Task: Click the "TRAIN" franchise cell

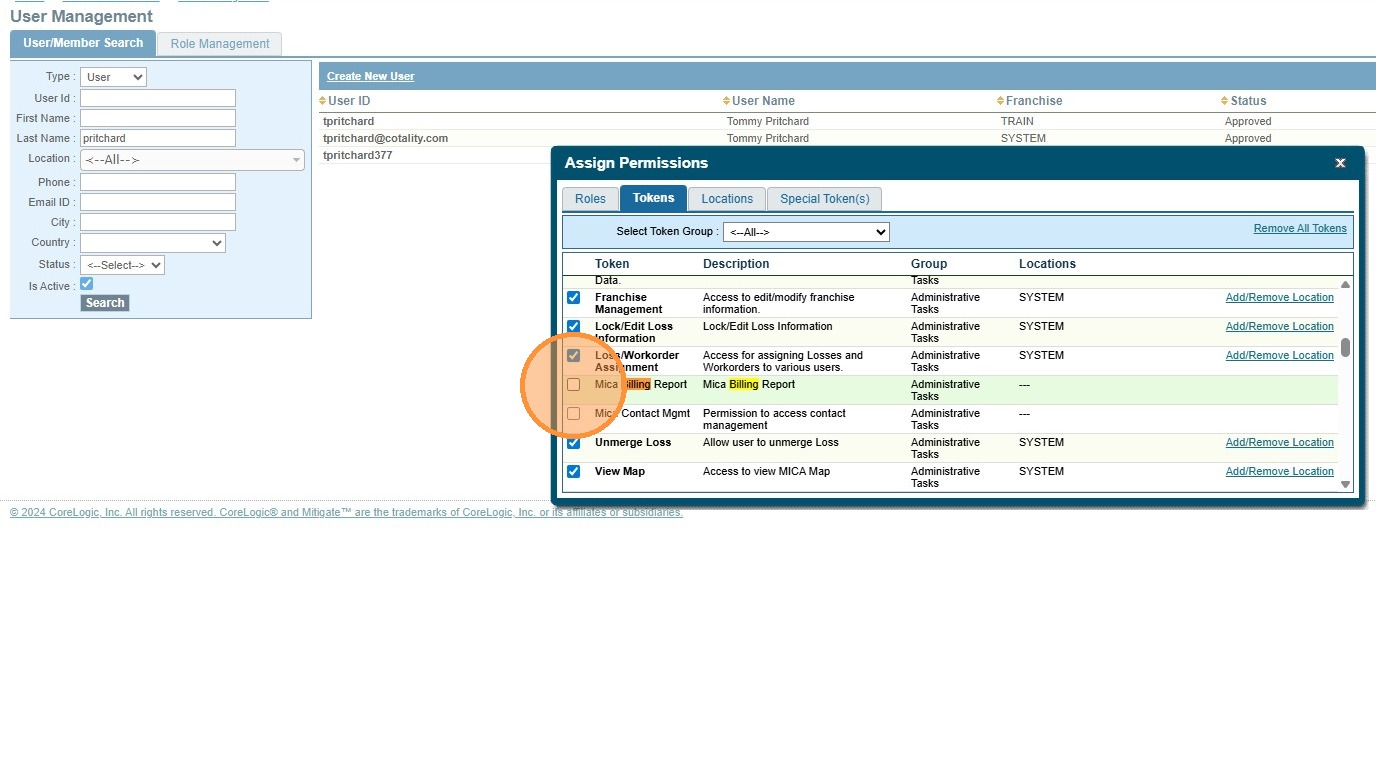Action: (1017, 121)
